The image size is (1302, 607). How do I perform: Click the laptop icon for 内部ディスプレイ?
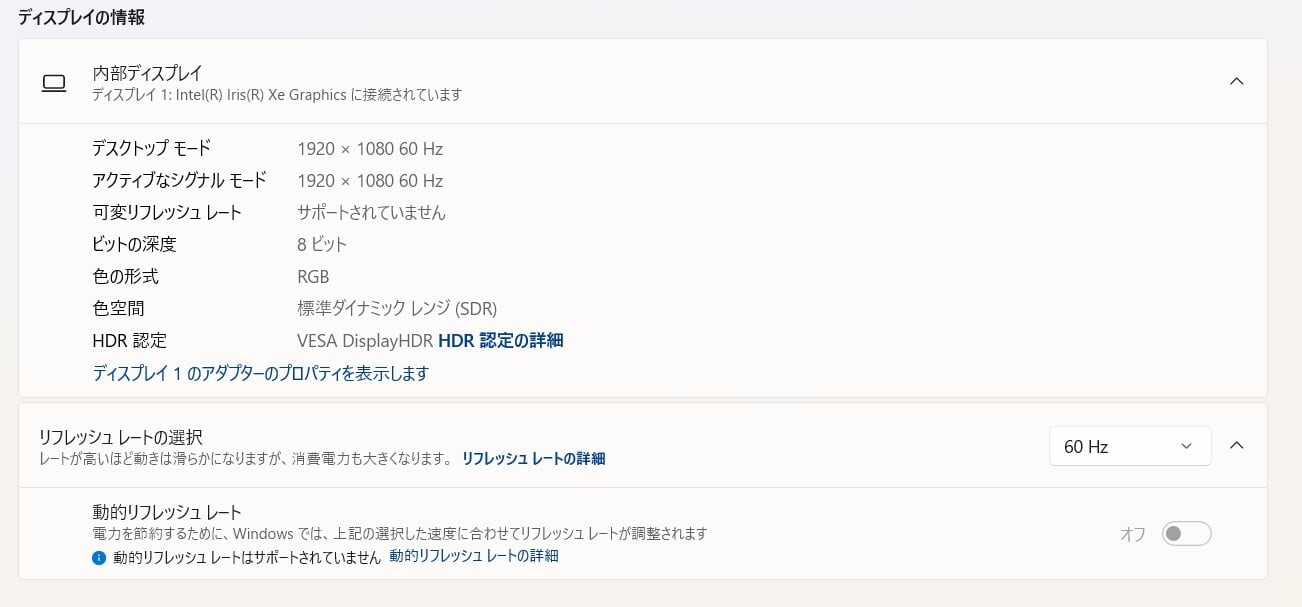(x=54, y=83)
